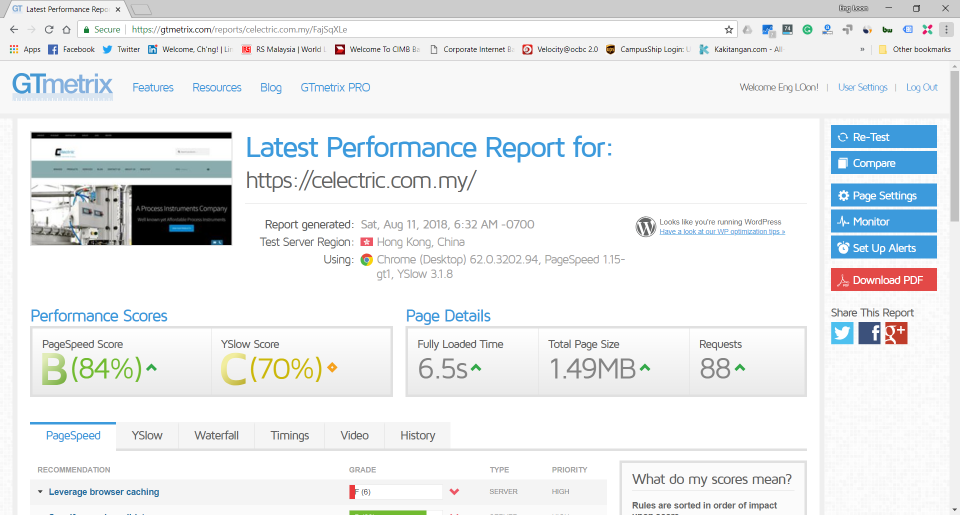Image resolution: width=960 pixels, height=515 pixels.
Task: Open the RS Malaysia bookmark
Action: tap(284, 50)
